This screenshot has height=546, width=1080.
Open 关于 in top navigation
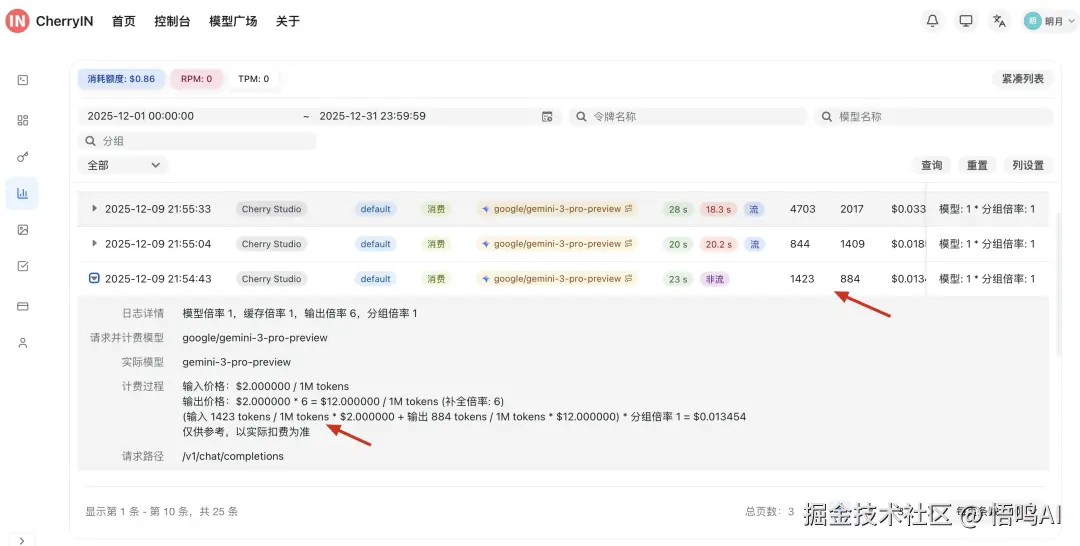(x=287, y=21)
